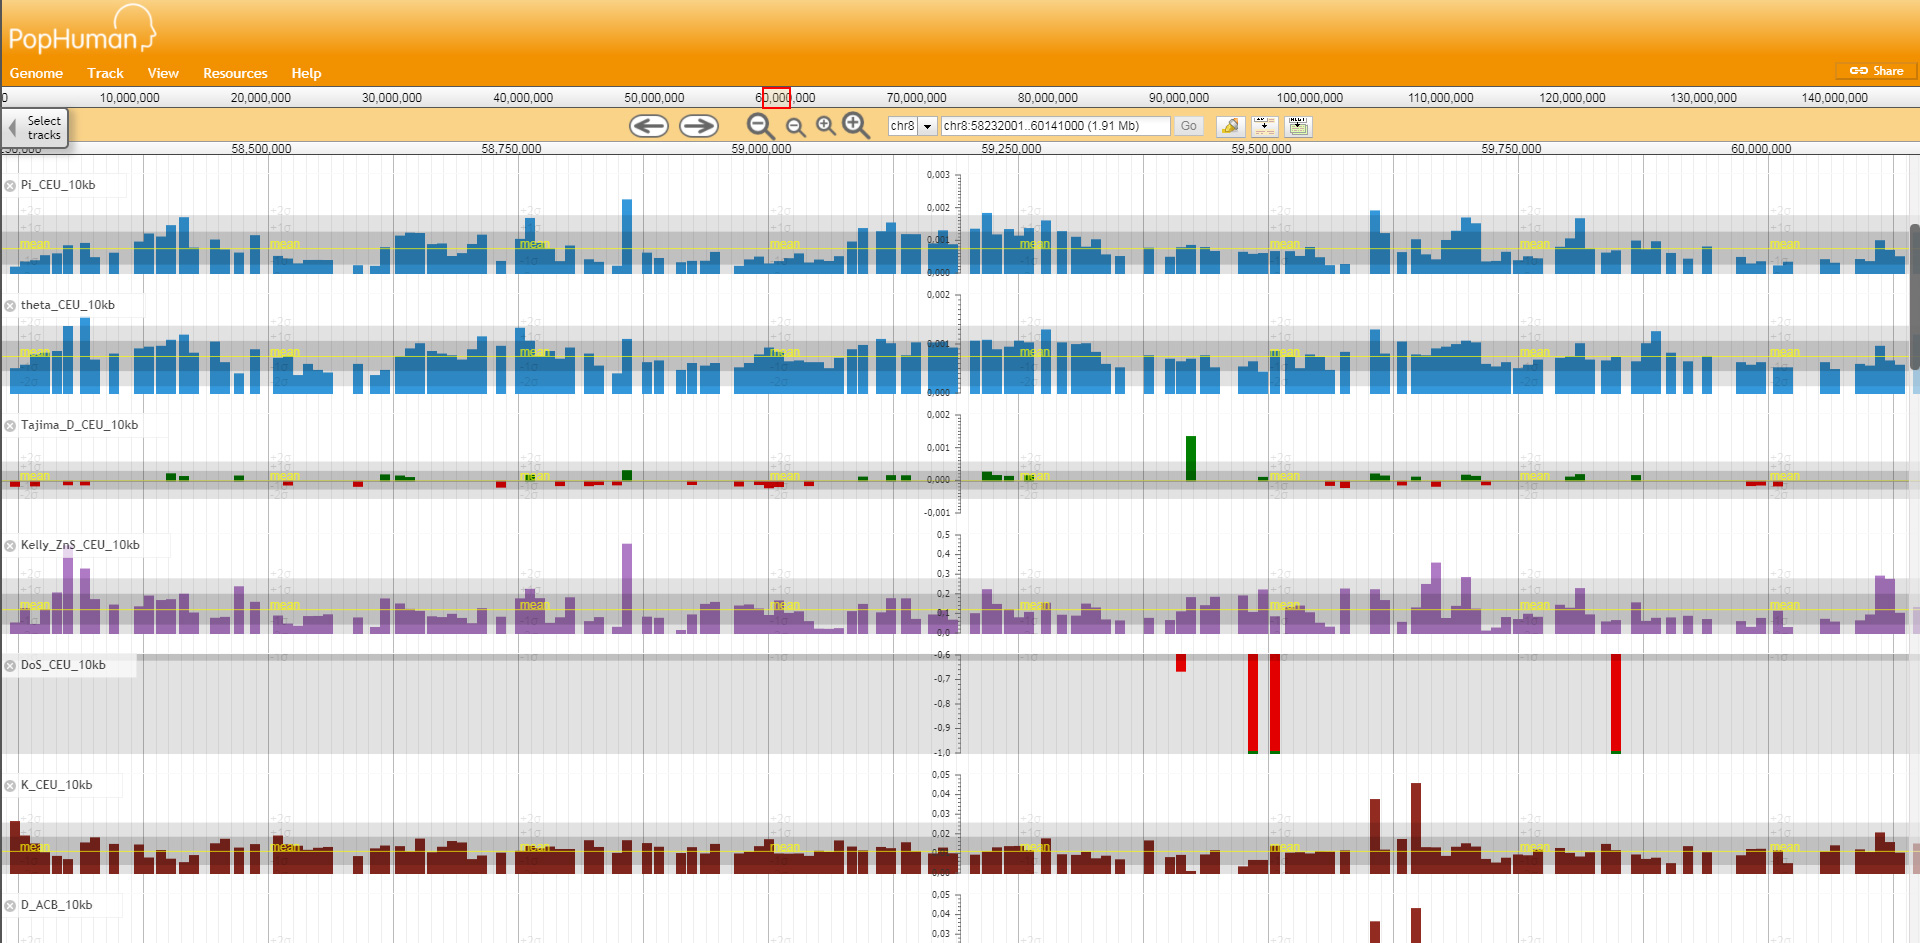This screenshot has height=943, width=1920.
Task: Click the Go button
Action: 1188,126
